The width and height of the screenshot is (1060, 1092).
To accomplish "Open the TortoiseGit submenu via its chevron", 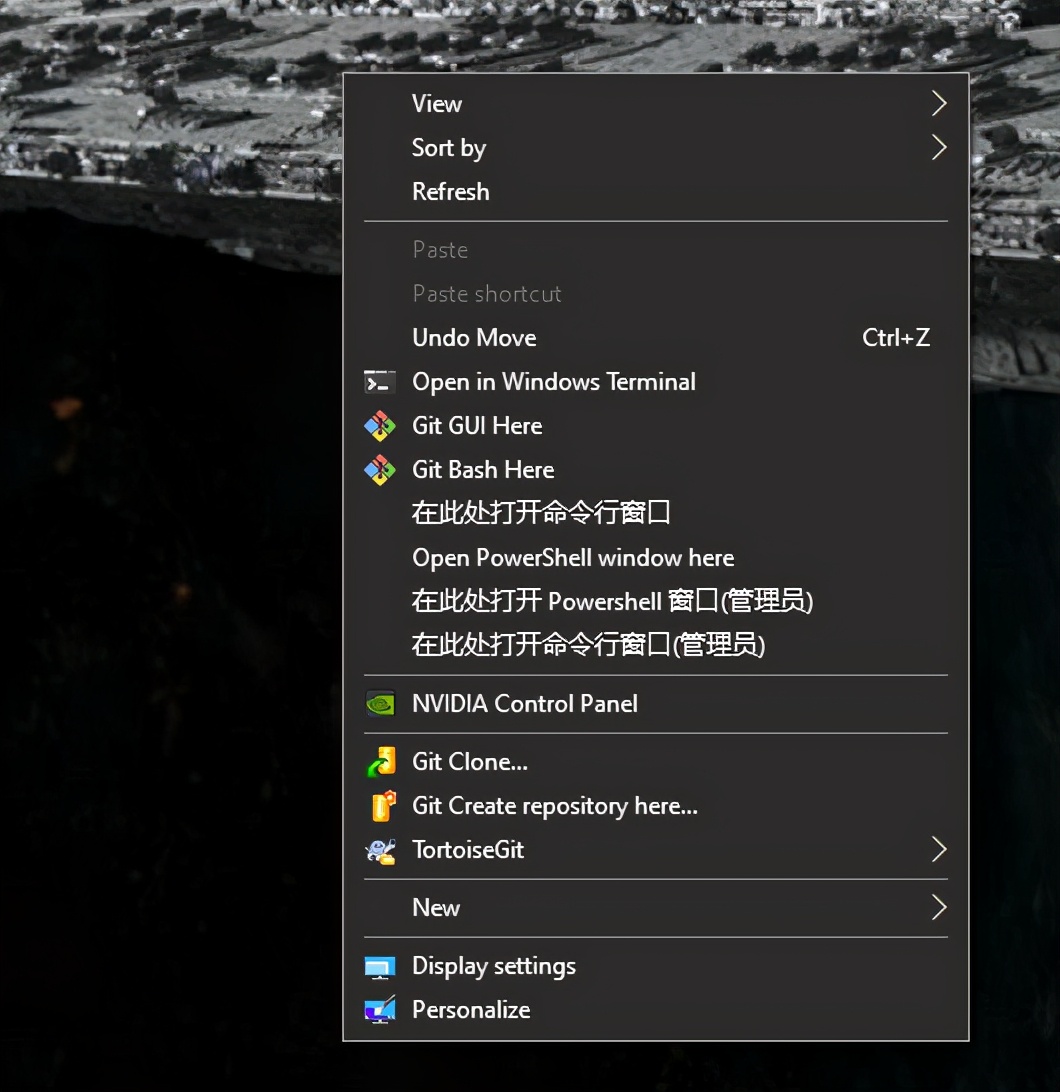I will coord(938,849).
